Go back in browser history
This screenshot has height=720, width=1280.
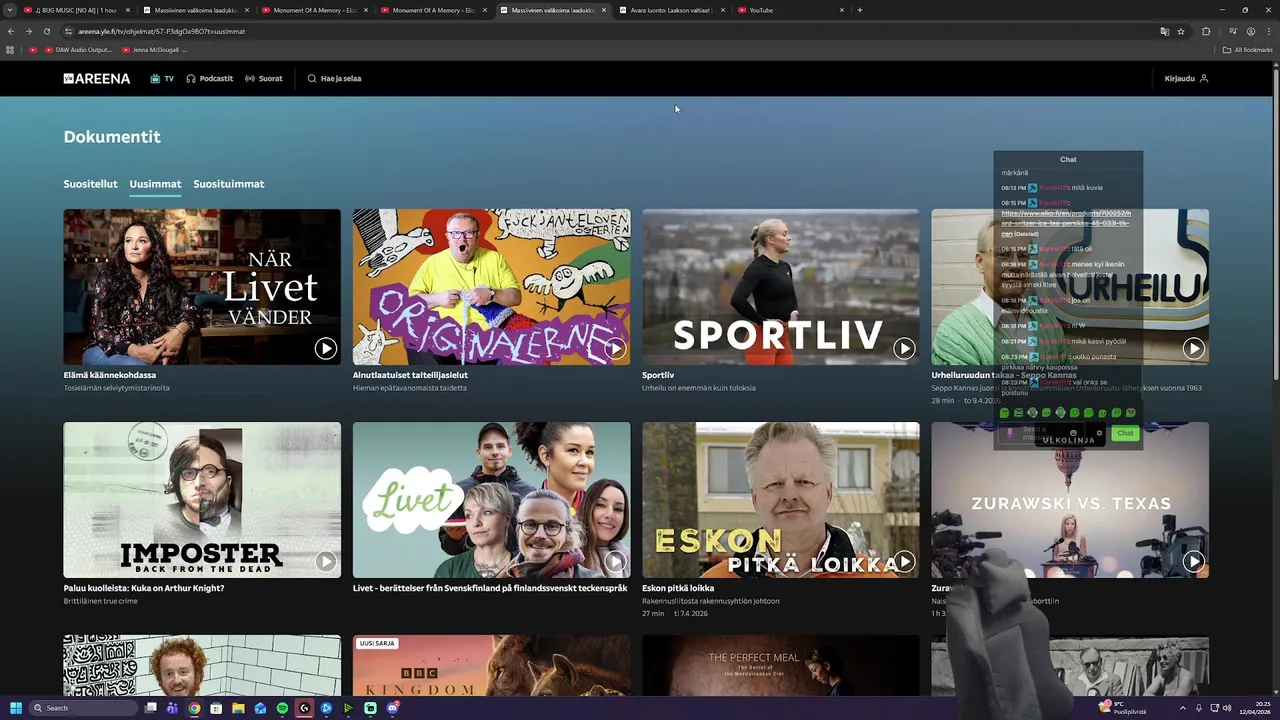point(11,31)
